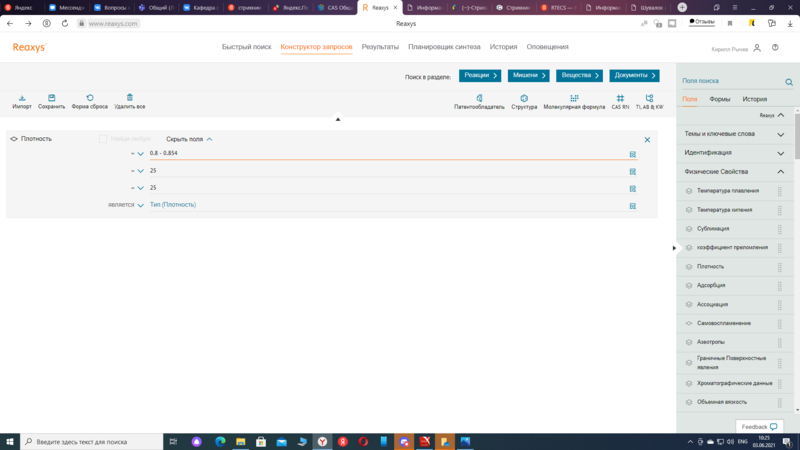Open the Структура structure editor icon
This screenshot has width=800, height=450.
click(524, 98)
